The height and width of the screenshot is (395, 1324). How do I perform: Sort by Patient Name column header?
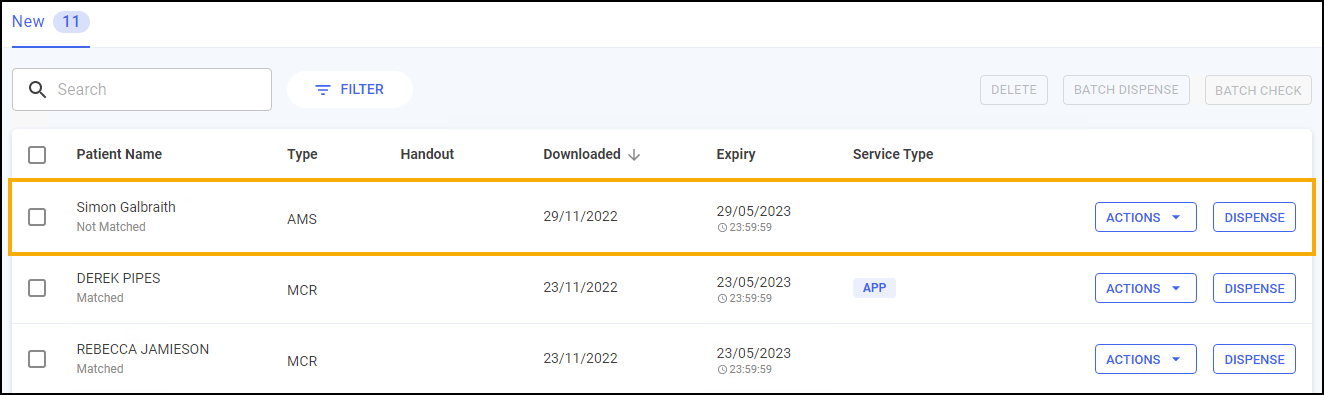point(119,154)
